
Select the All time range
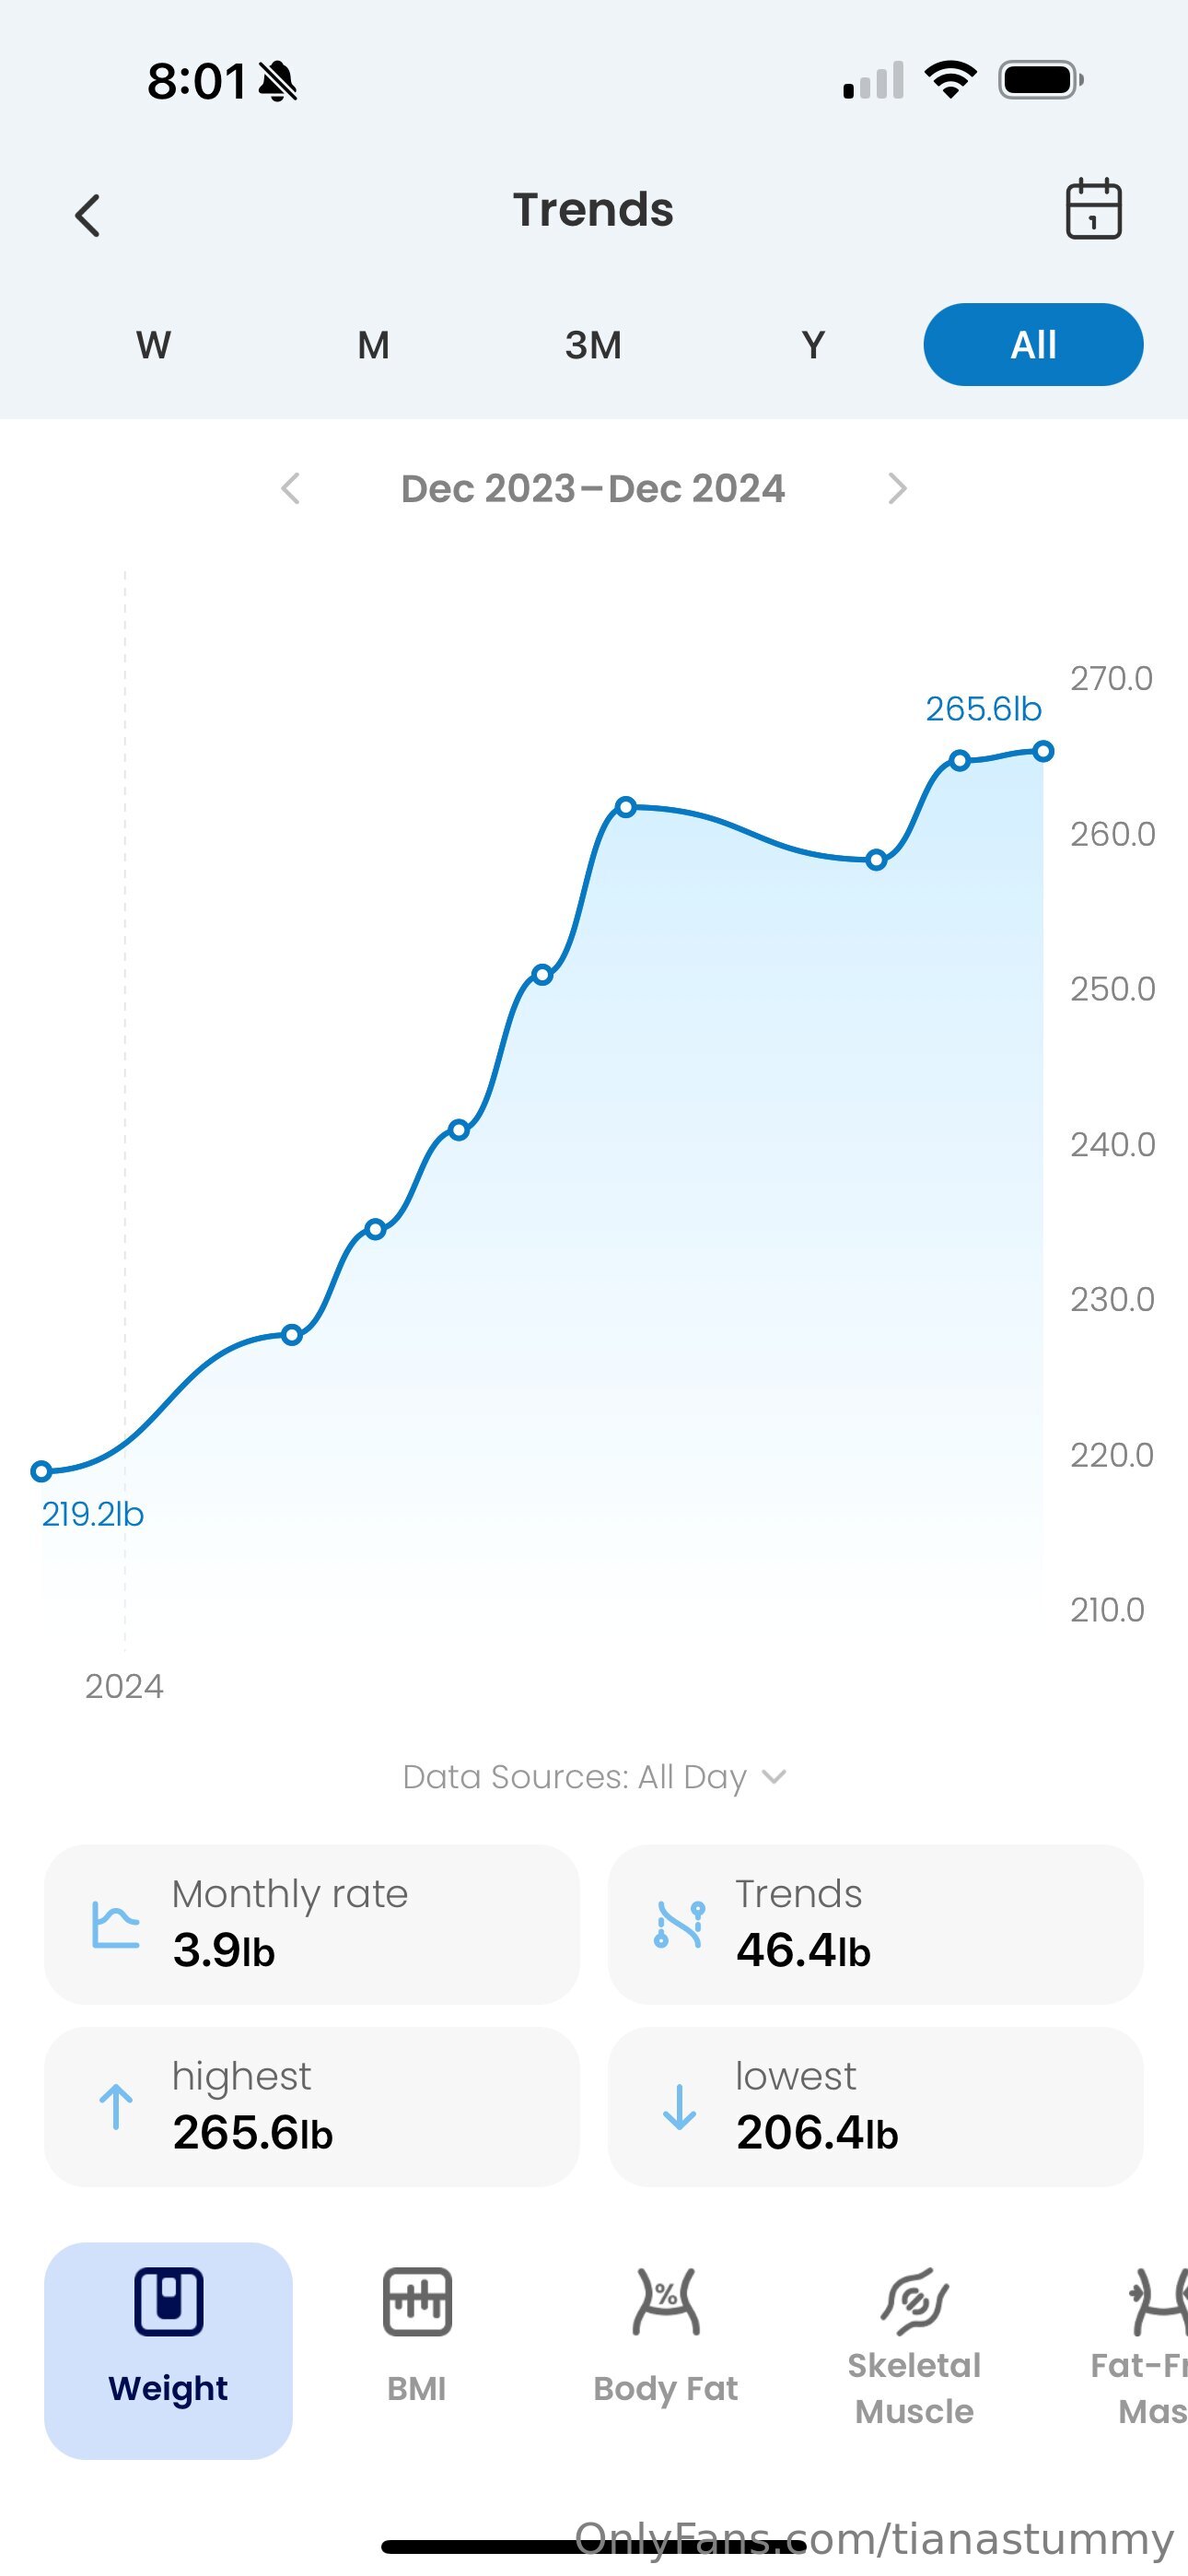[x=1033, y=345]
